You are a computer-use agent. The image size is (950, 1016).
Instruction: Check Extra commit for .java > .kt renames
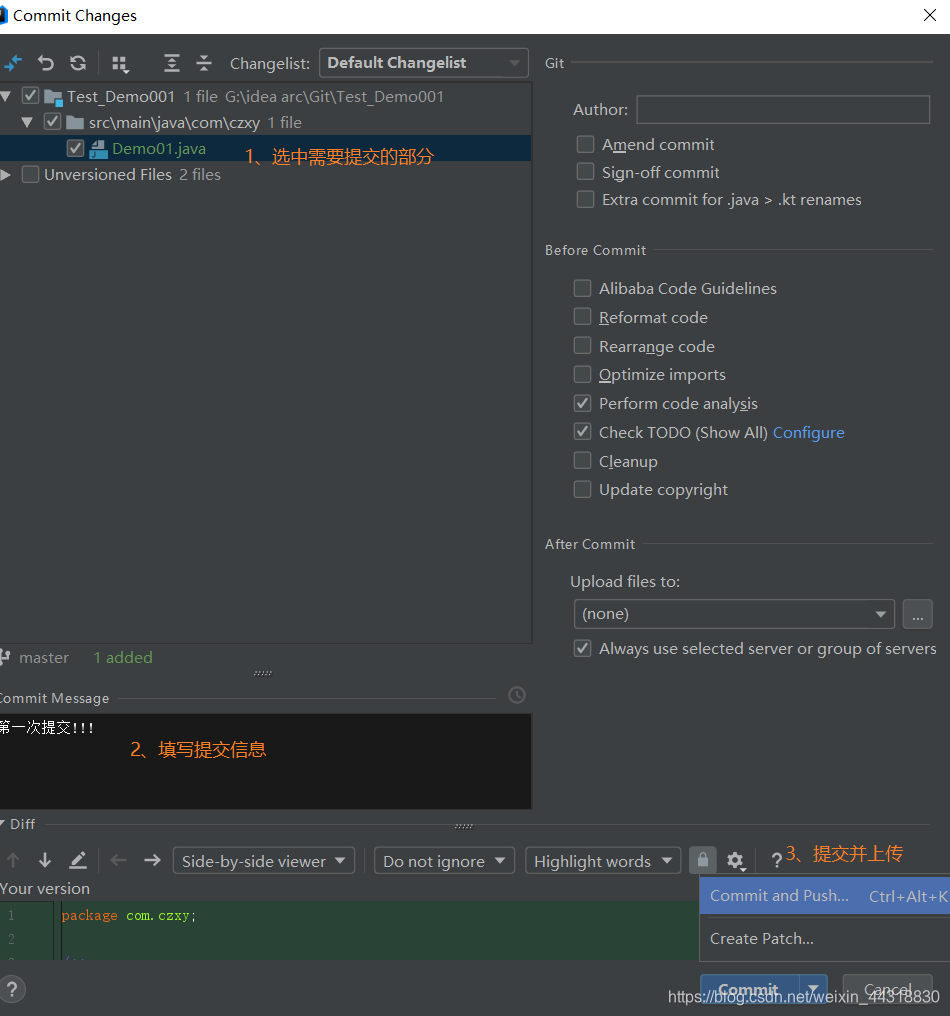pos(585,199)
